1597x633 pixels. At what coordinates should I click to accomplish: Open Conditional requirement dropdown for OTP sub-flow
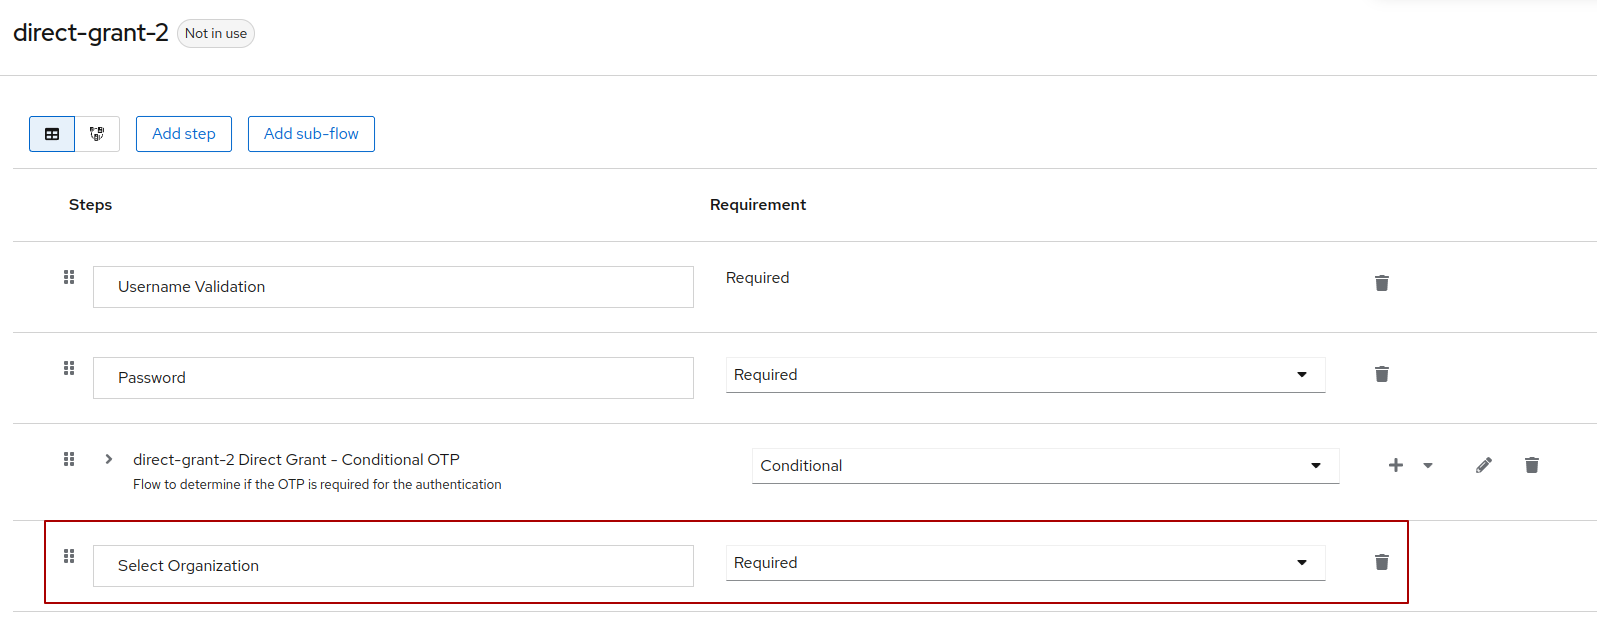(1045, 466)
